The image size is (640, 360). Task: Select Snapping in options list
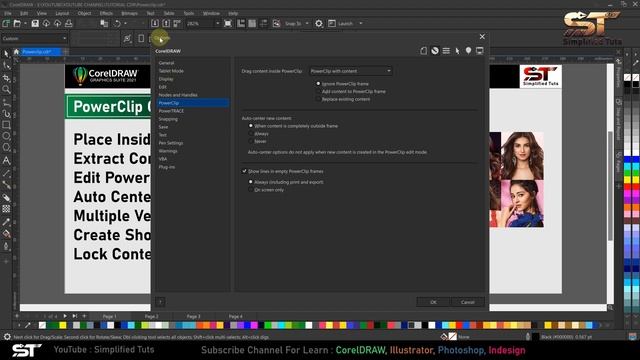168,119
